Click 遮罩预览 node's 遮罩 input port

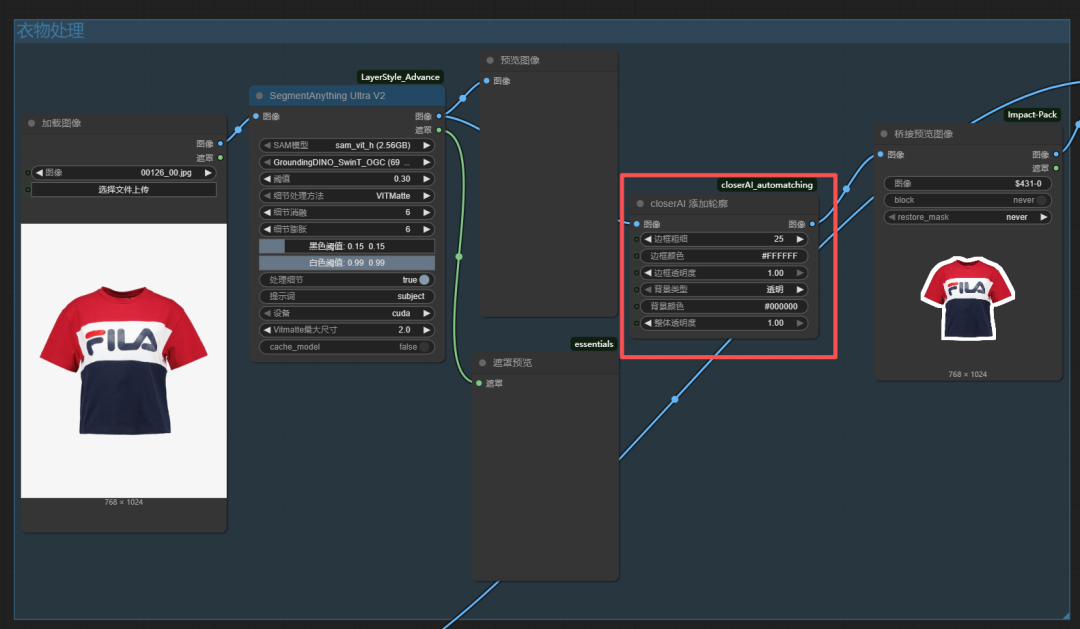[x=479, y=383]
